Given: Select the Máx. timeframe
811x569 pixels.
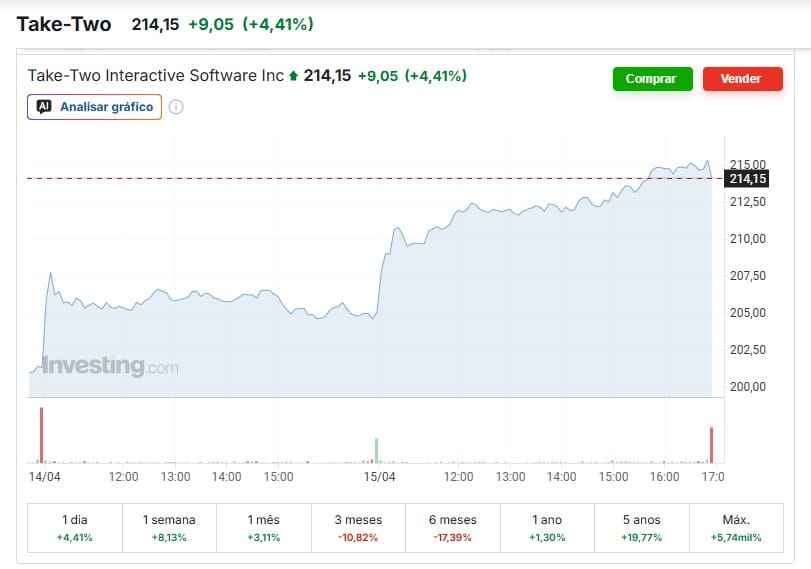Looking at the screenshot, I should coord(735,528).
